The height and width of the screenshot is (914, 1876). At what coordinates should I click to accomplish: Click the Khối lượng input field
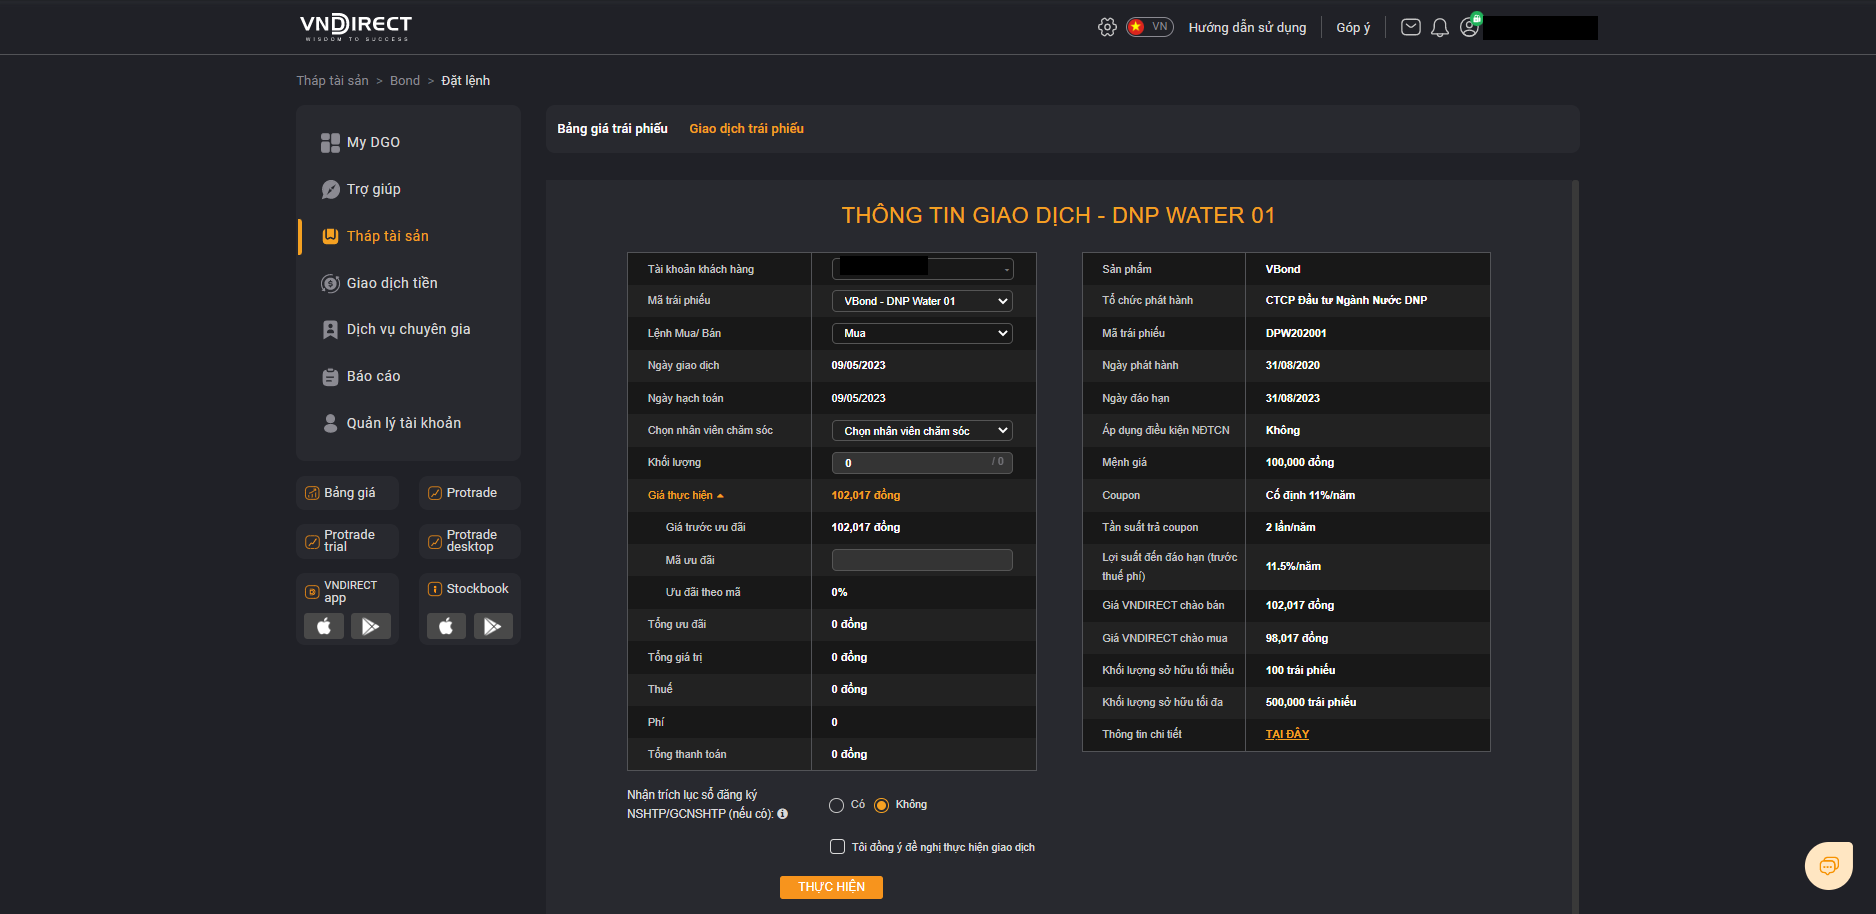click(922, 463)
